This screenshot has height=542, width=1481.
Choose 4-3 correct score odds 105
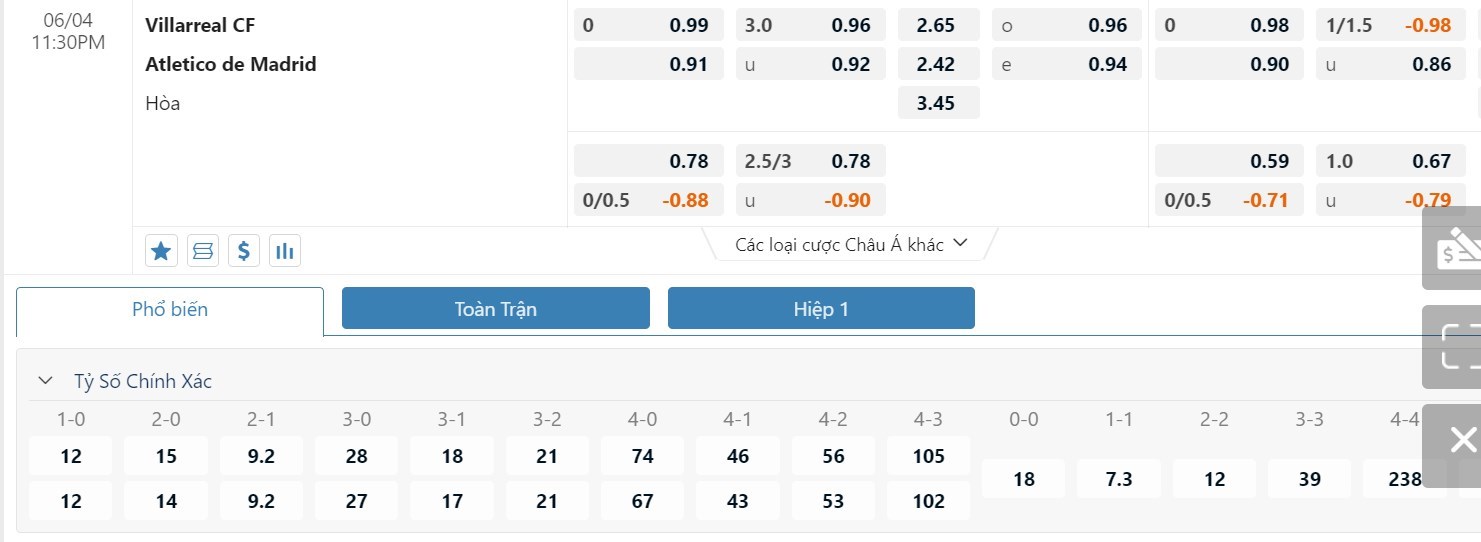point(929,456)
